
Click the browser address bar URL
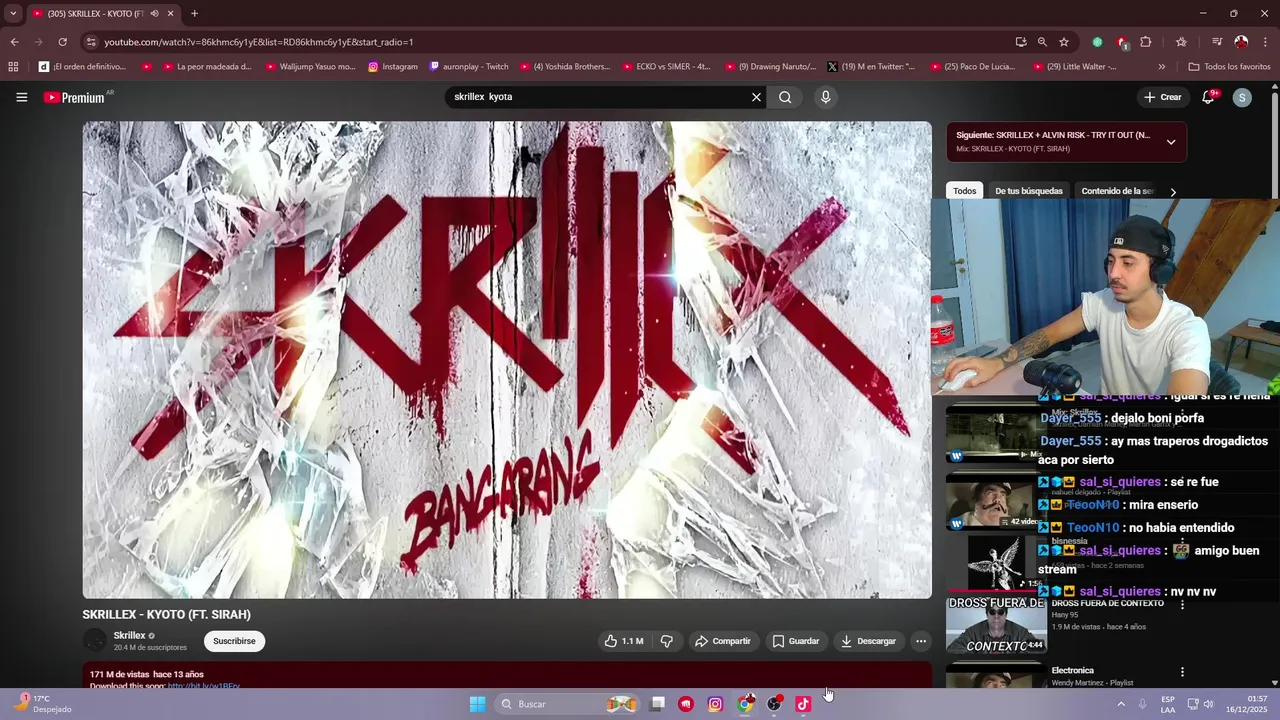pyautogui.click(x=258, y=42)
